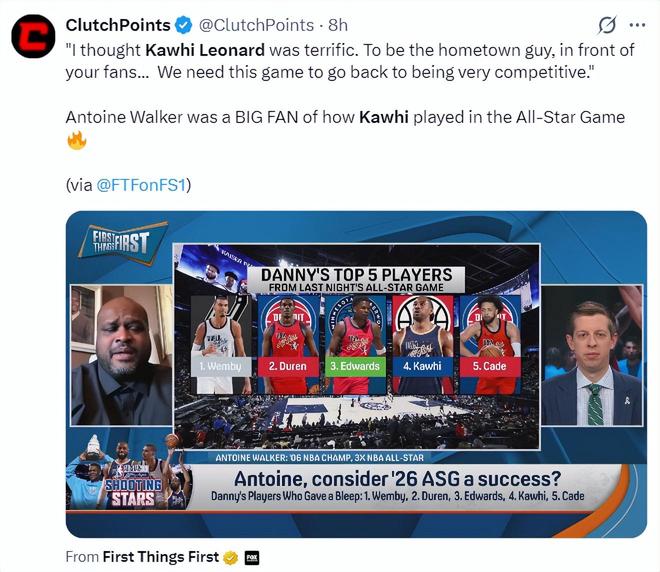
Task: Click the fire emoji in the tweet
Action: (77, 140)
